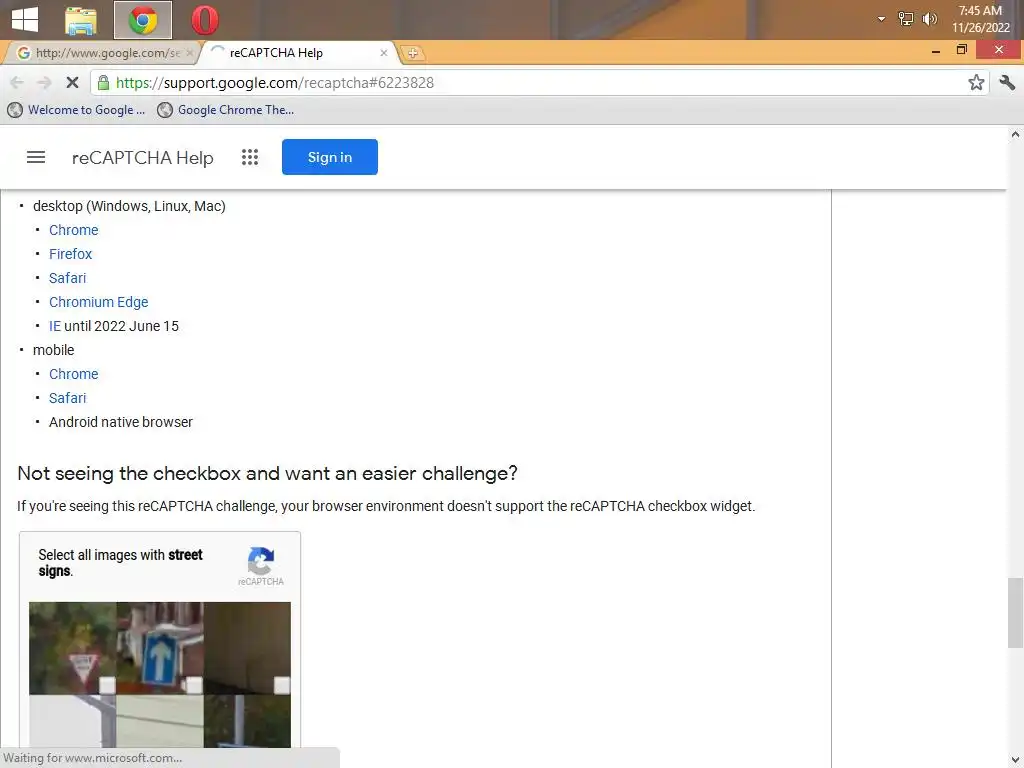This screenshot has height=768, width=1024.
Task: Click the Not seeing the checkbox heading
Action: click(267, 473)
